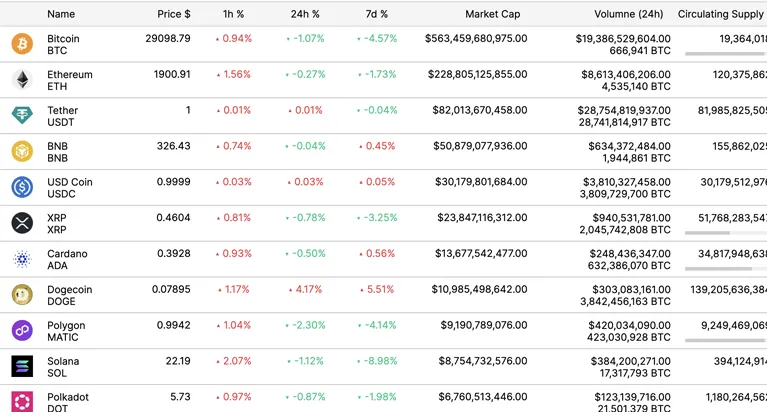Select Bitcoin volume $19,386,529,604.00
Image resolution: width=767 pixels, height=412 pixels.
[x=623, y=39]
